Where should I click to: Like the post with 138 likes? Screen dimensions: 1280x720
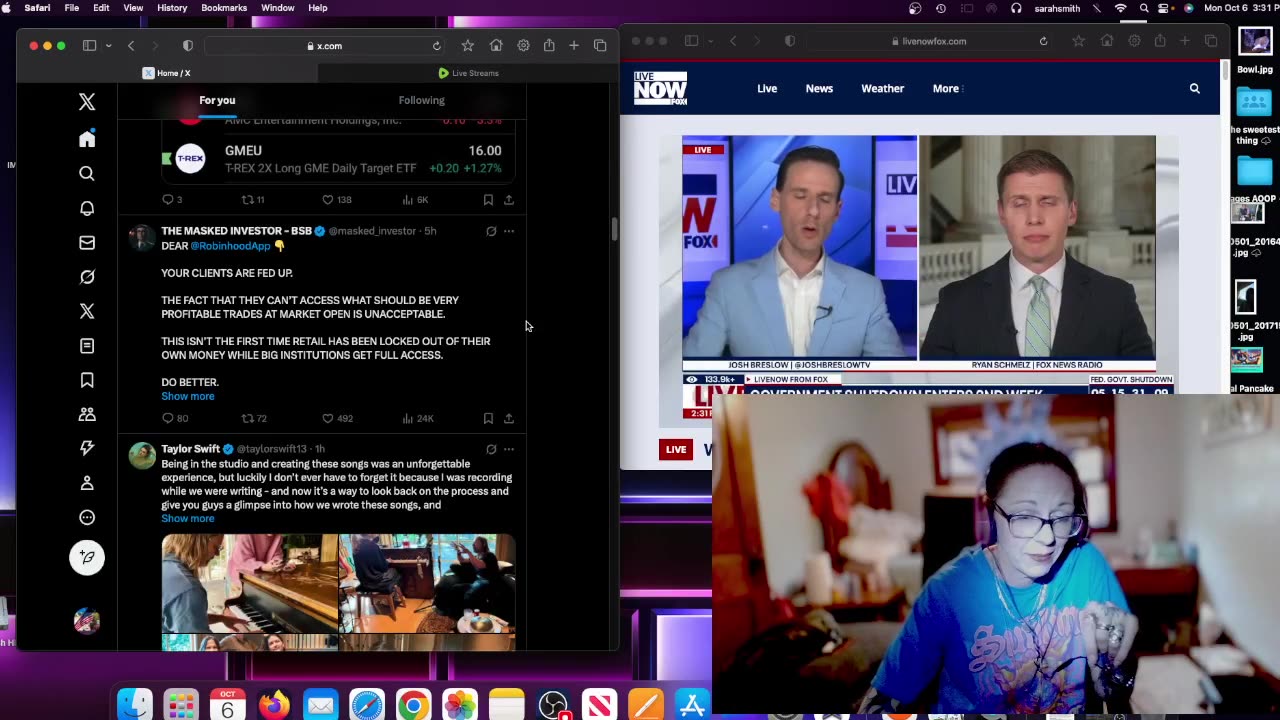pyautogui.click(x=327, y=200)
